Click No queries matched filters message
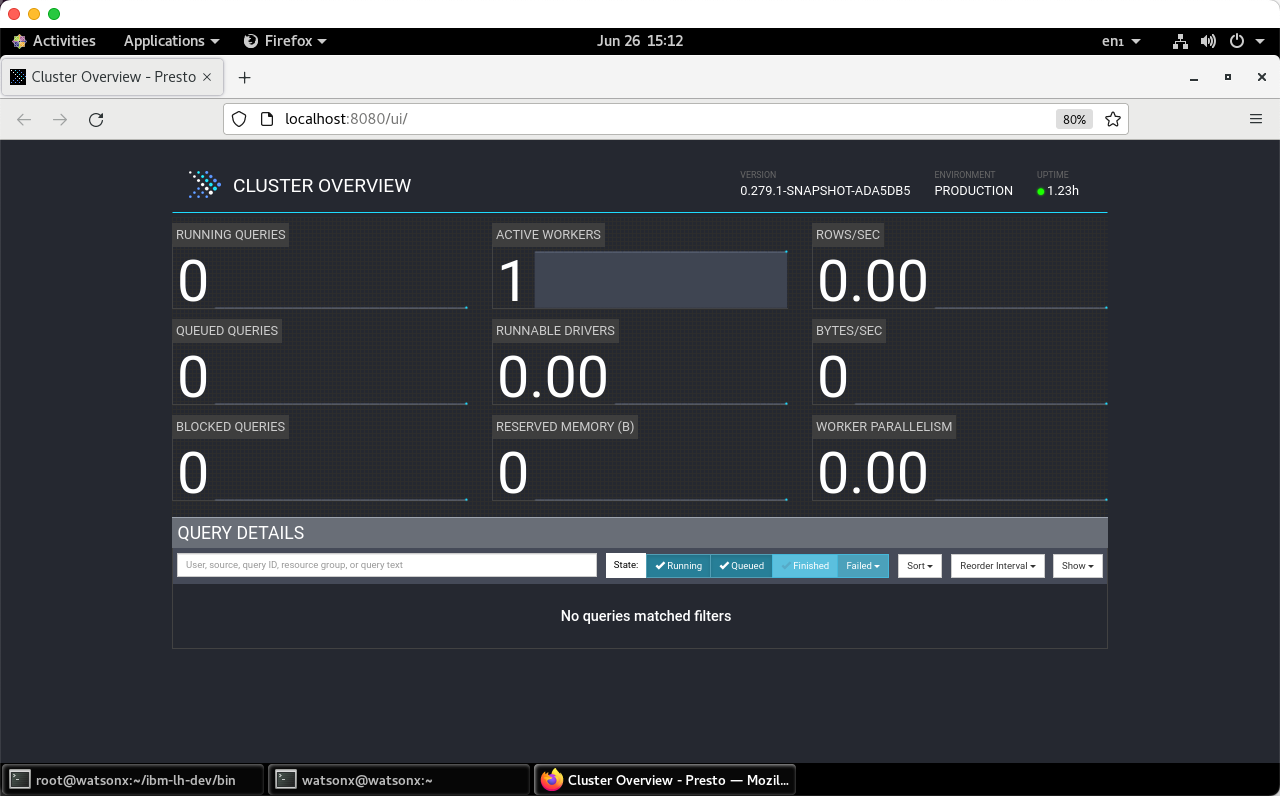1280x796 pixels. point(646,616)
